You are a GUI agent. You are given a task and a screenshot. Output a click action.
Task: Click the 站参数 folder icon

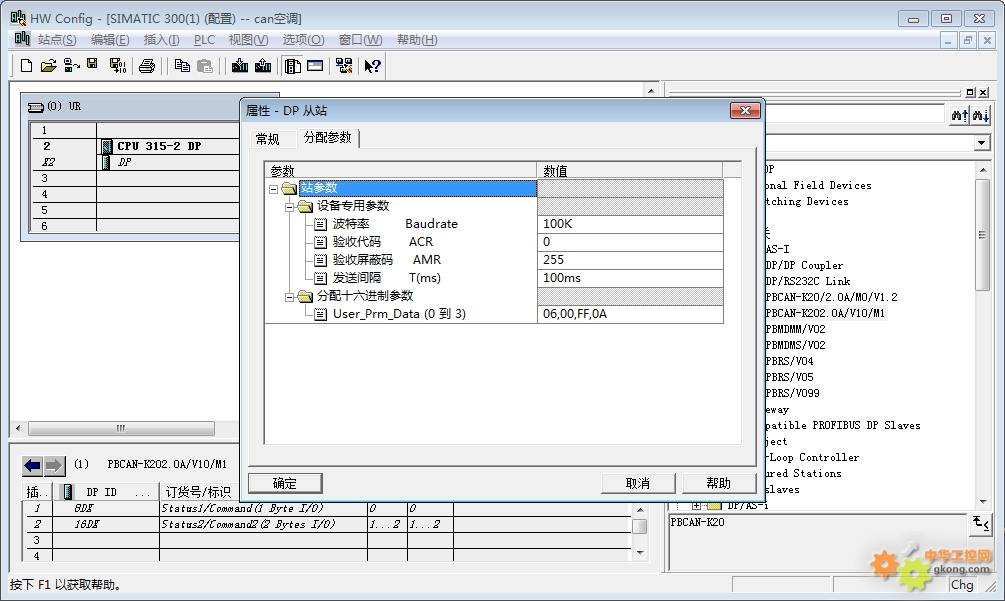(x=290, y=188)
